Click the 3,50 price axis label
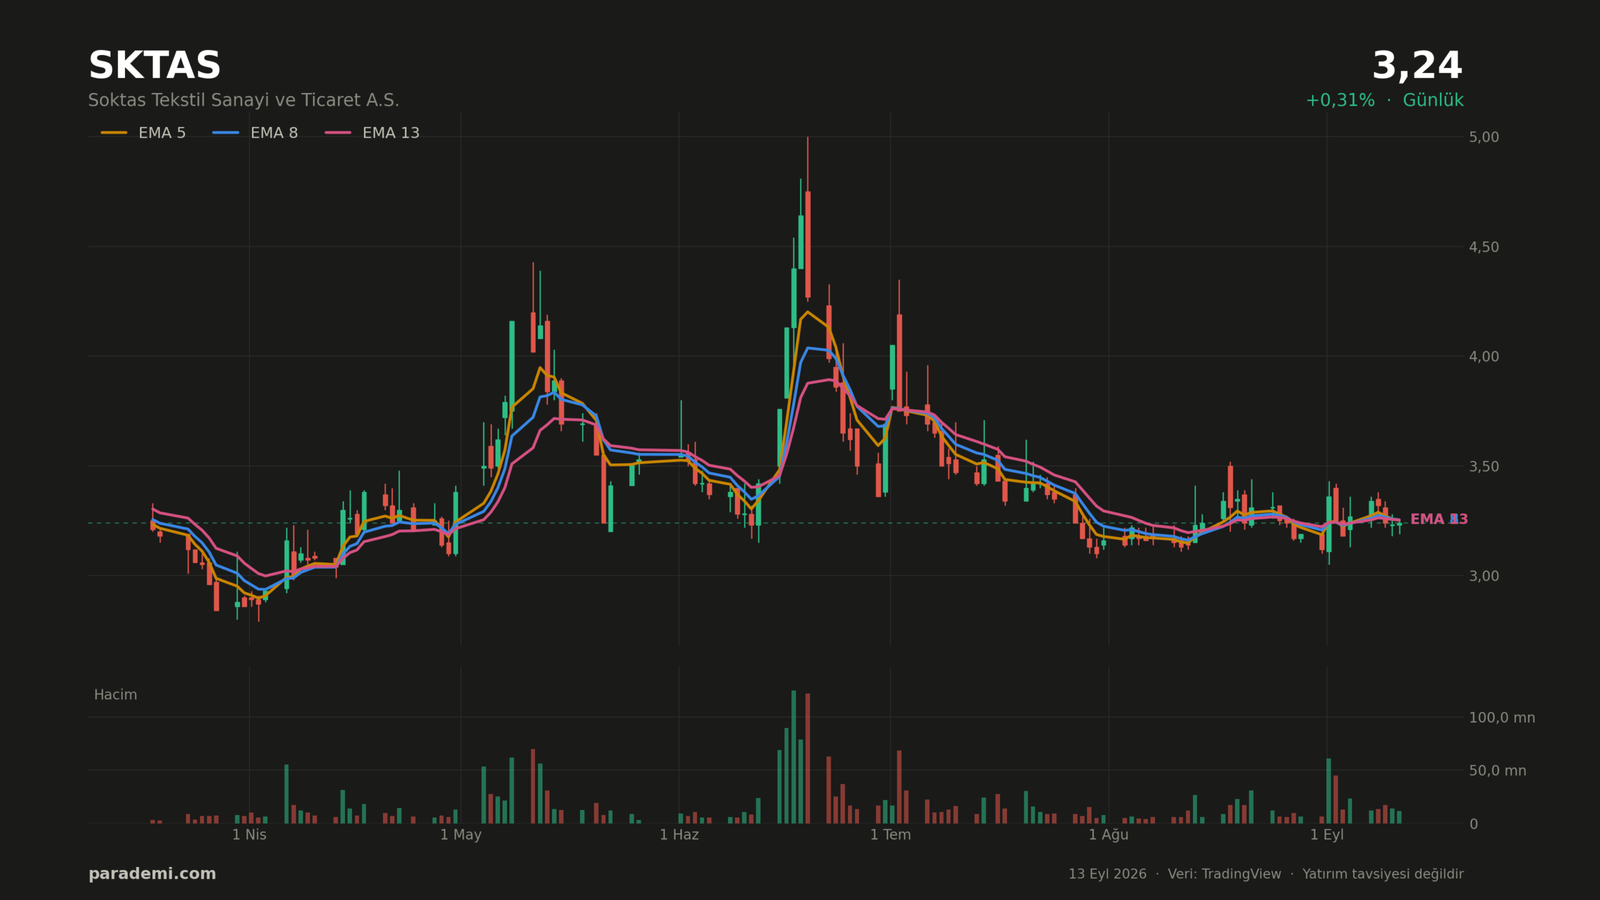 (x=1484, y=466)
